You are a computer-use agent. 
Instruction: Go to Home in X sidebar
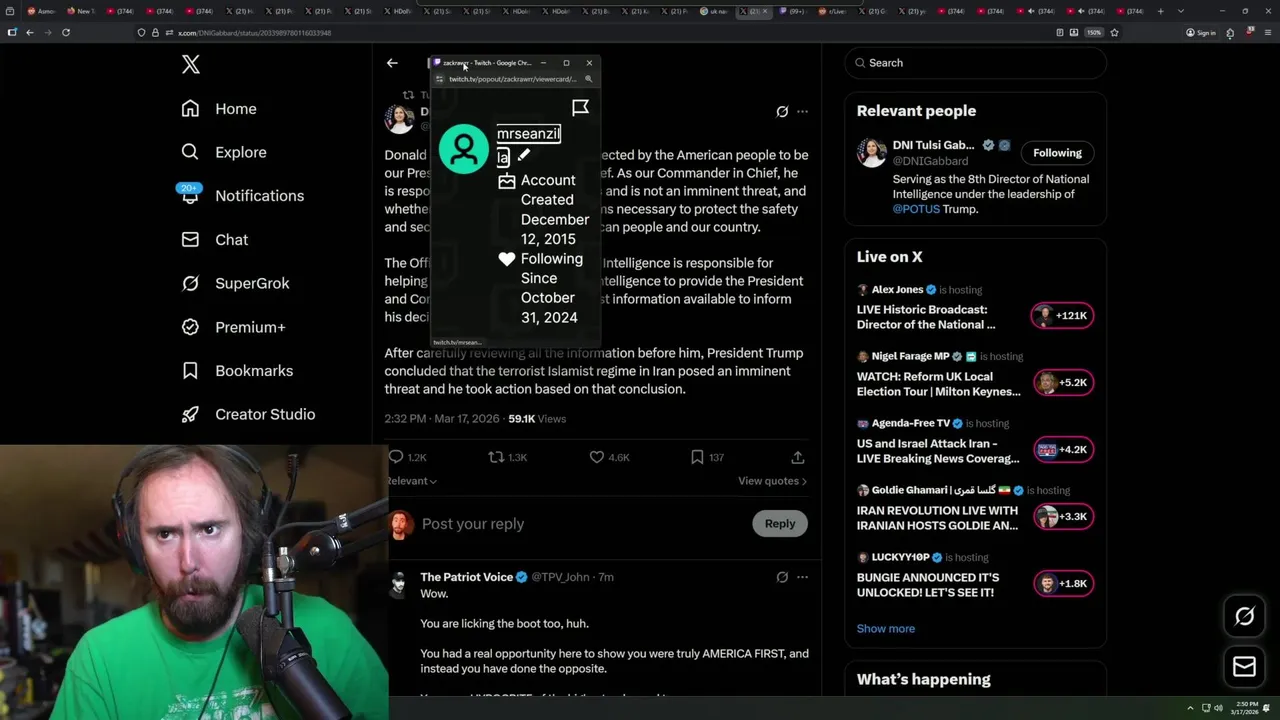tap(219, 109)
